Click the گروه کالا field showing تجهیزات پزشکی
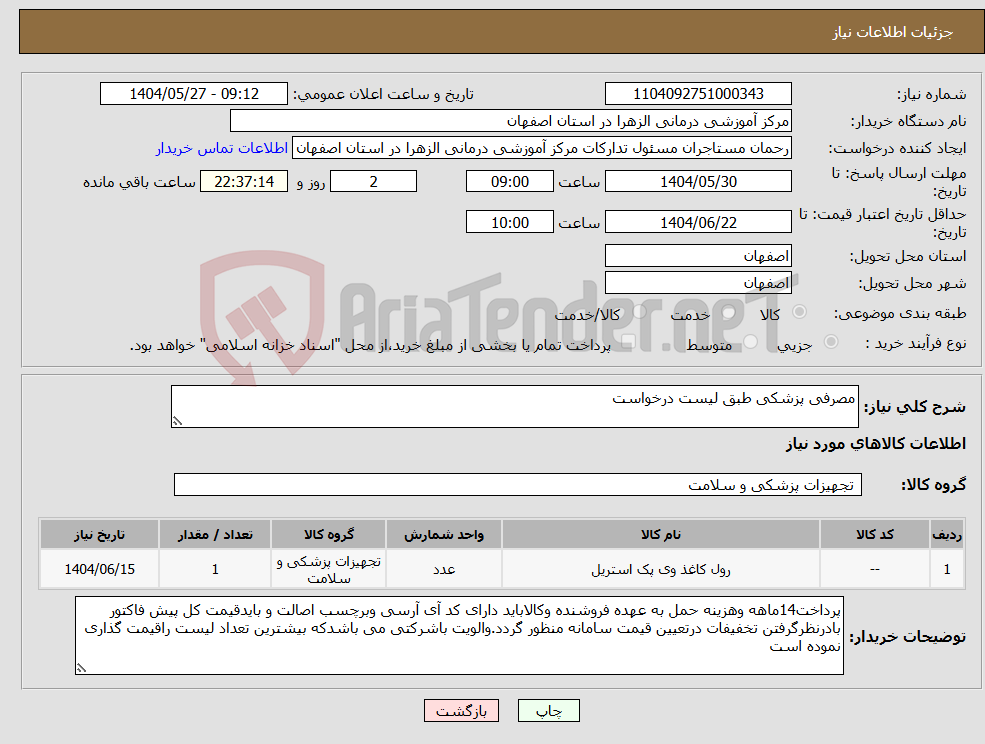This screenshot has height=744, width=985. (518, 484)
